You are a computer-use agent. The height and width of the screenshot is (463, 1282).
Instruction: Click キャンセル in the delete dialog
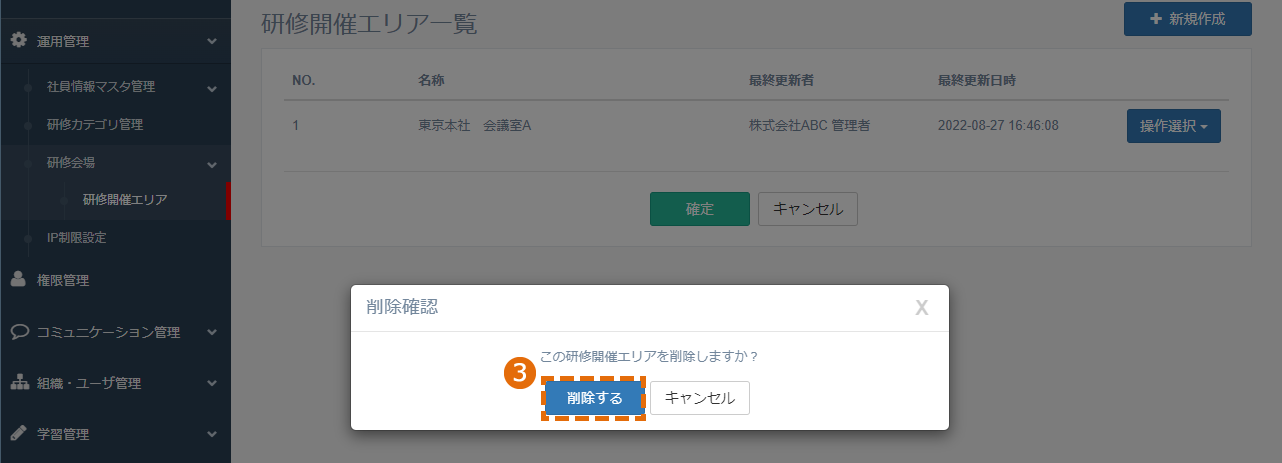pyautogui.click(x=700, y=398)
